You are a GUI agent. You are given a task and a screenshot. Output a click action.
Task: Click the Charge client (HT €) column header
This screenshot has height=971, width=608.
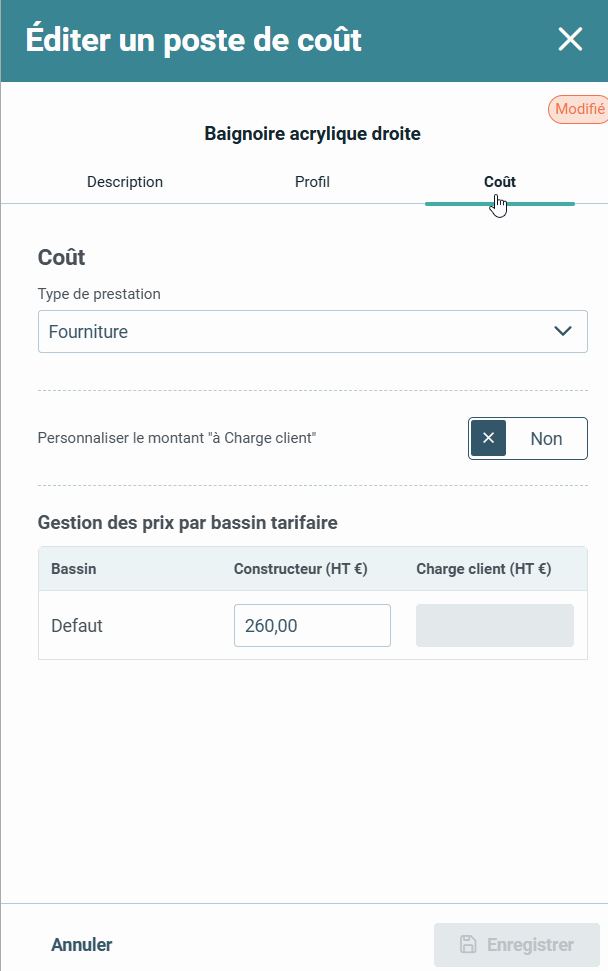tap(484, 569)
